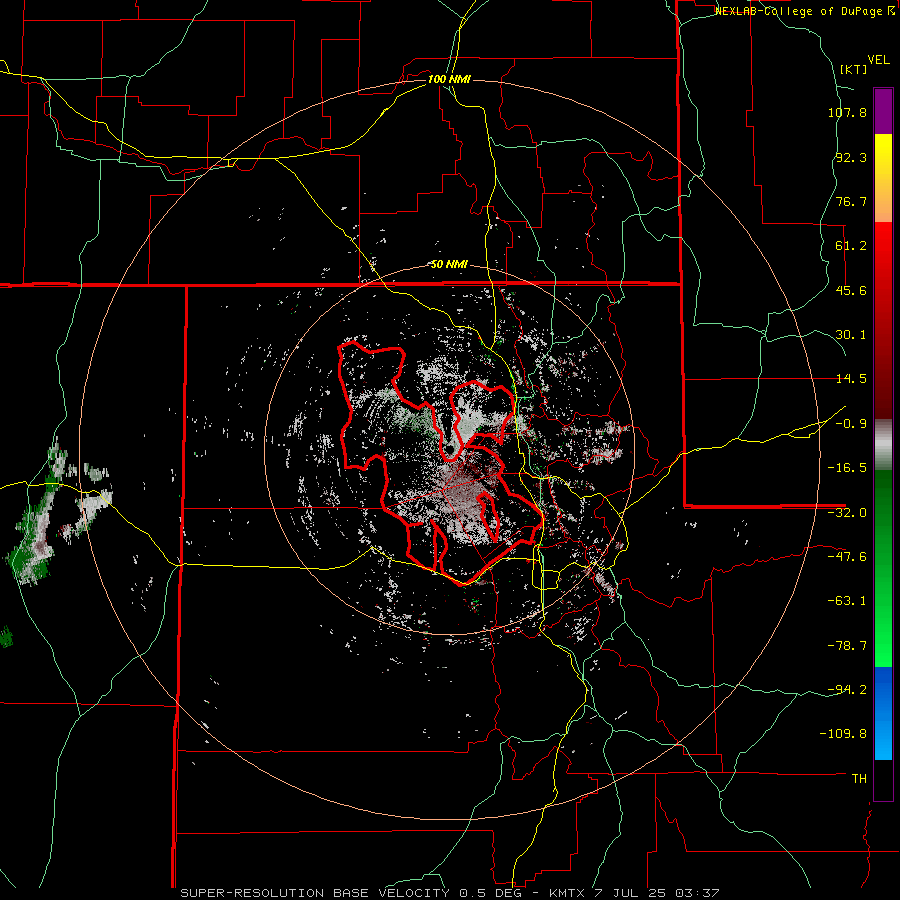Click the 03:37 timestamp in the caption
The image size is (900, 900).
click(x=697, y=893)
